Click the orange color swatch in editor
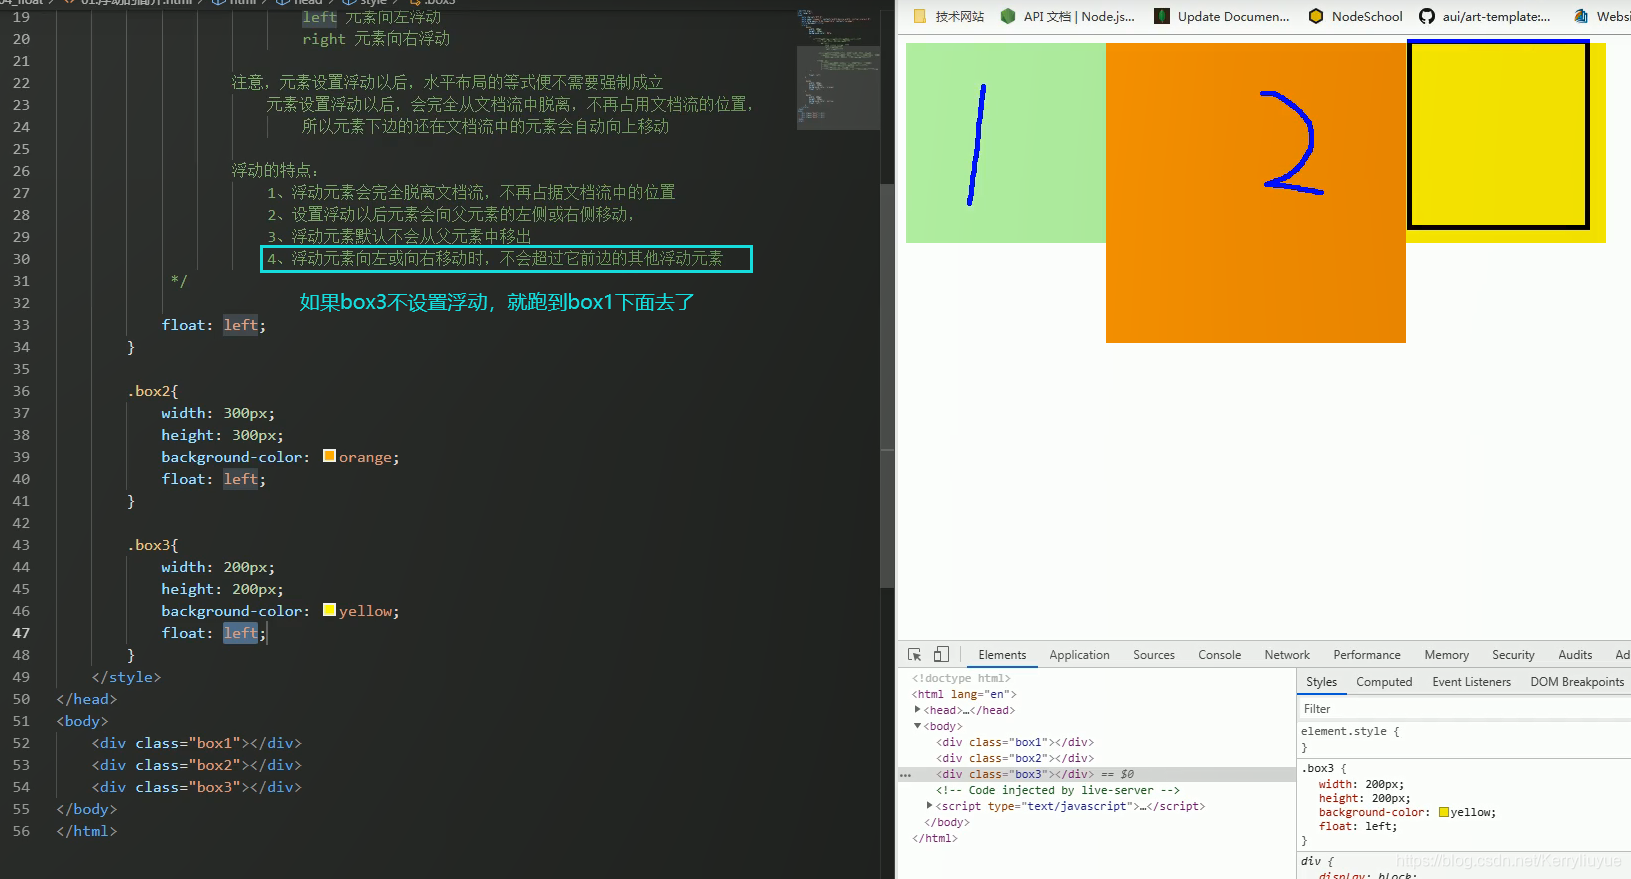1631x879 pixels. click(329, 456)
